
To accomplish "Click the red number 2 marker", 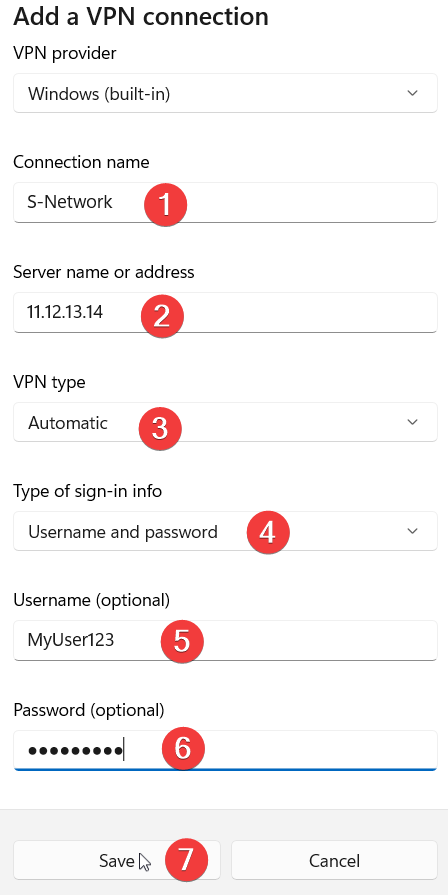I will (162, 316).
